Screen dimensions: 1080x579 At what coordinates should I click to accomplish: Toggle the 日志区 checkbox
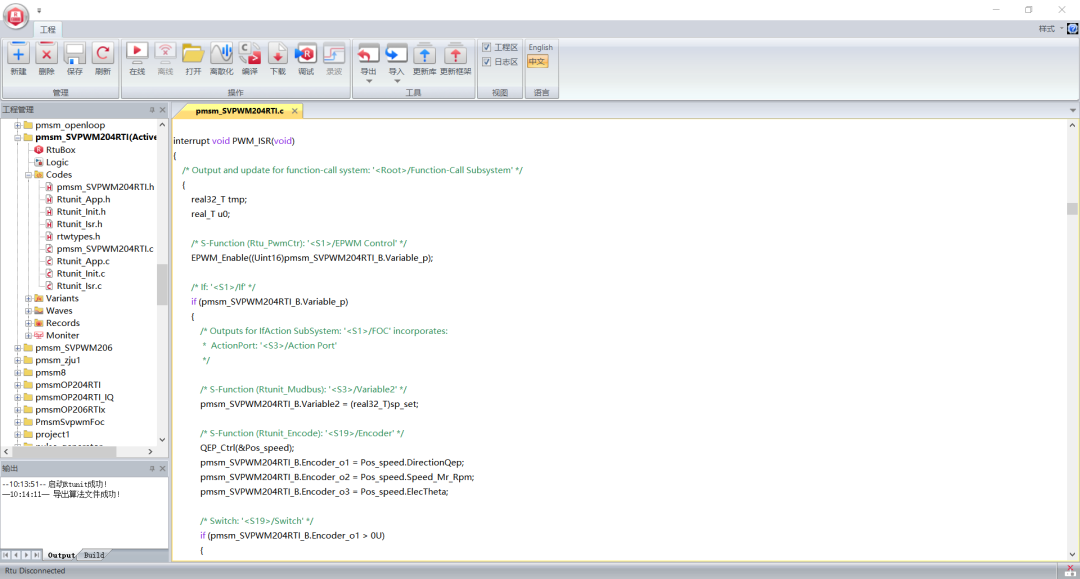[x=487, y=61]
